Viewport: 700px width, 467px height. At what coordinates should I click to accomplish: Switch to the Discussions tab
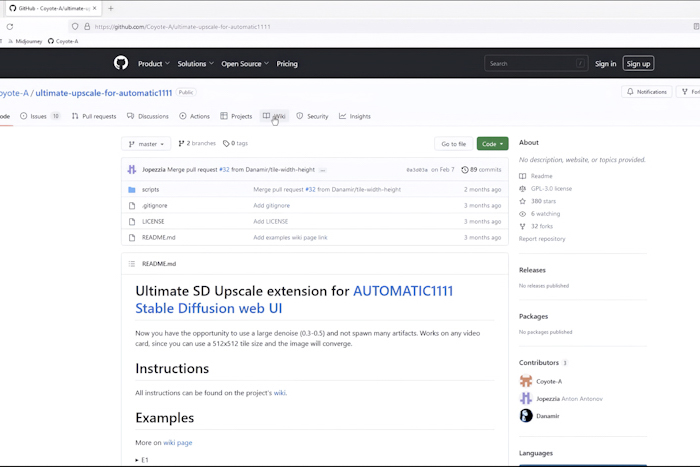[148, 116]
